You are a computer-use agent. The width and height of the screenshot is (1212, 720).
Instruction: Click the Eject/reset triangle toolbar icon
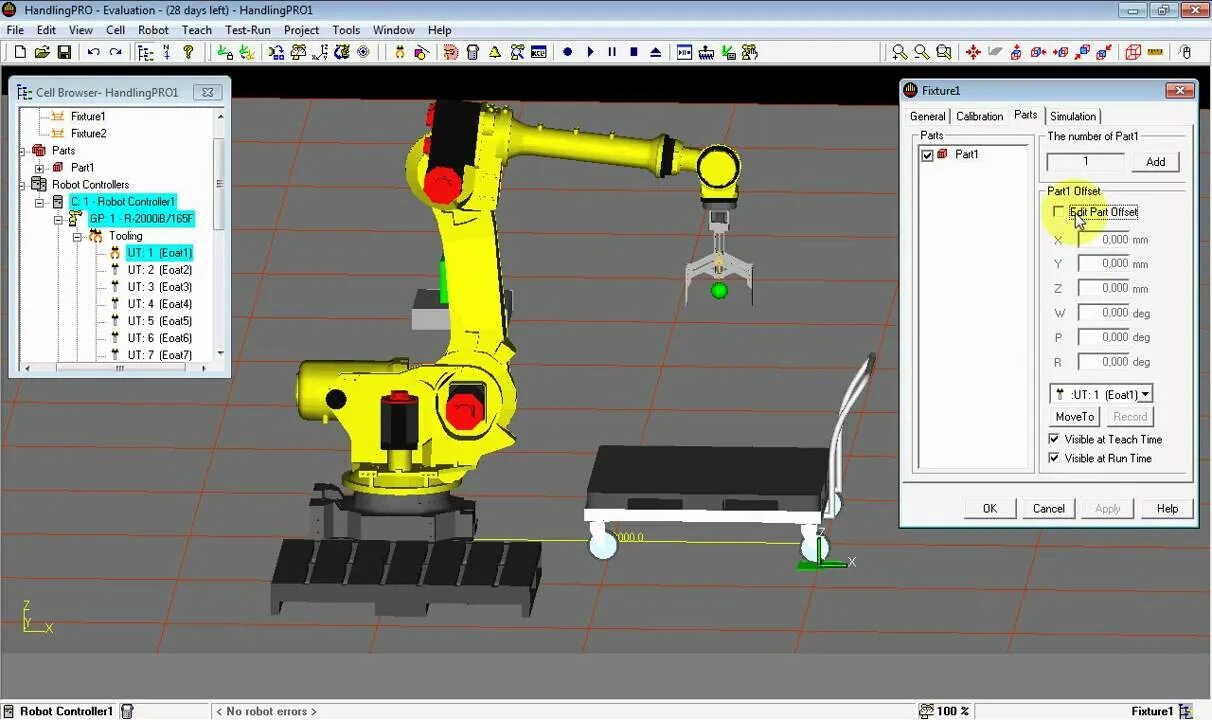[656, 52]
